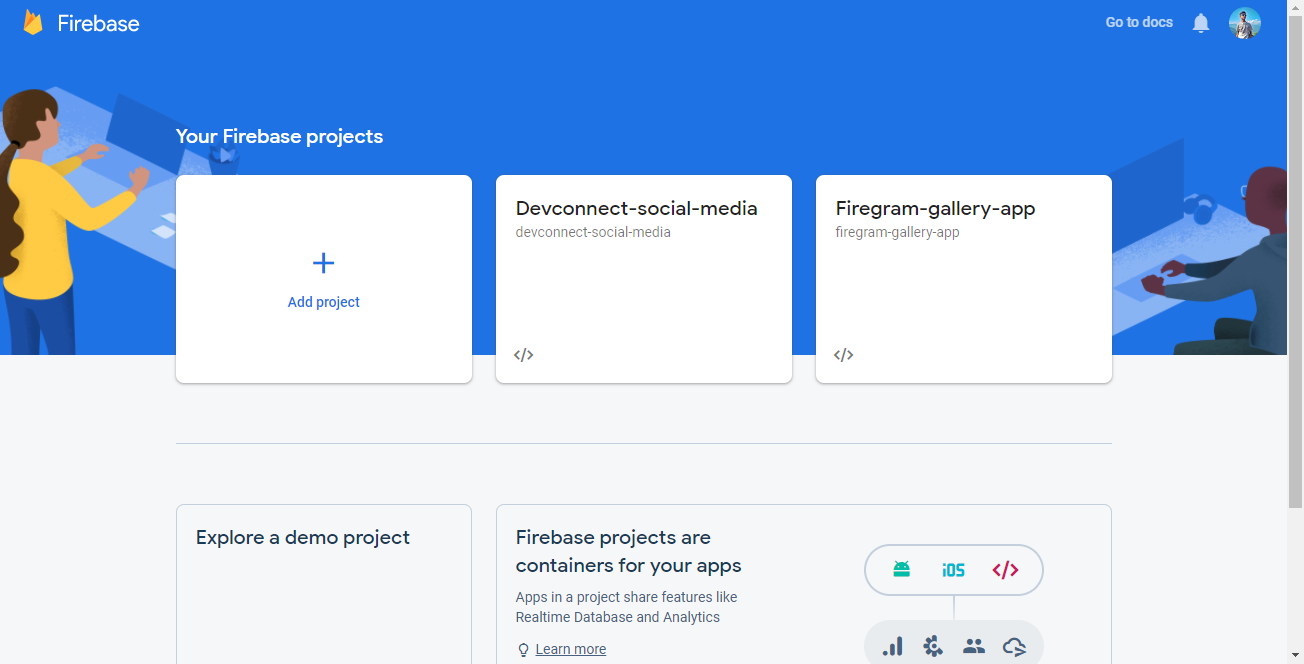Click the Firebase flame logo

point(33,23)
